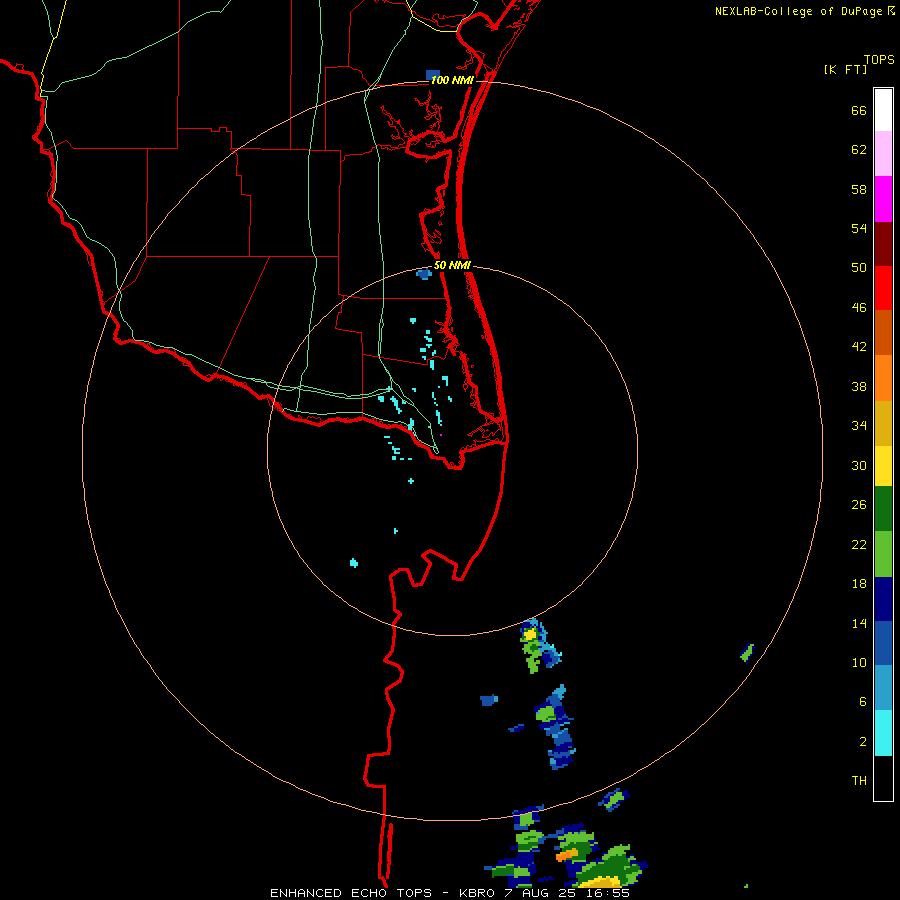
Task: Click the legend value 22
Action: coord(859,545)
